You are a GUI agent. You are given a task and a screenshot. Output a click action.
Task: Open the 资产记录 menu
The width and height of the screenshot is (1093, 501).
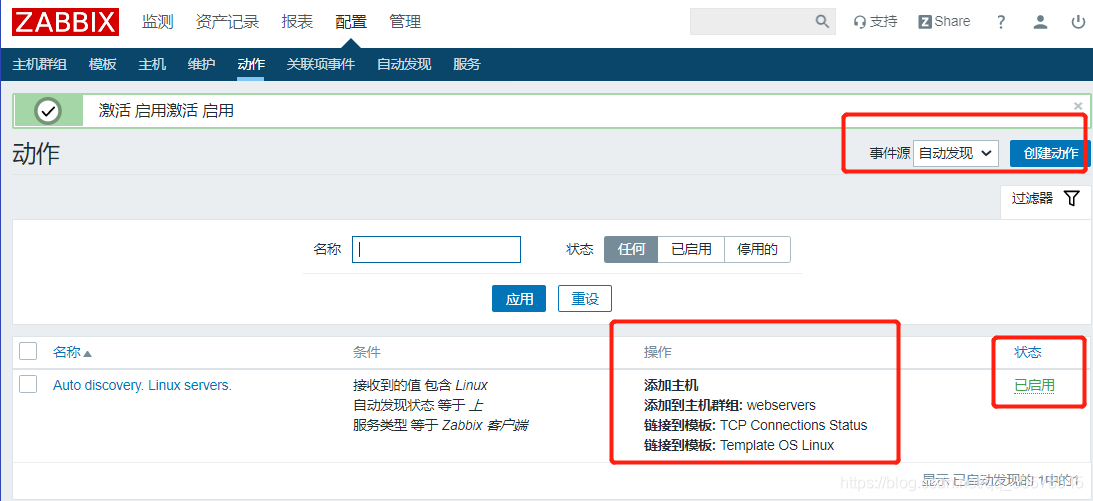click(227, 22)
